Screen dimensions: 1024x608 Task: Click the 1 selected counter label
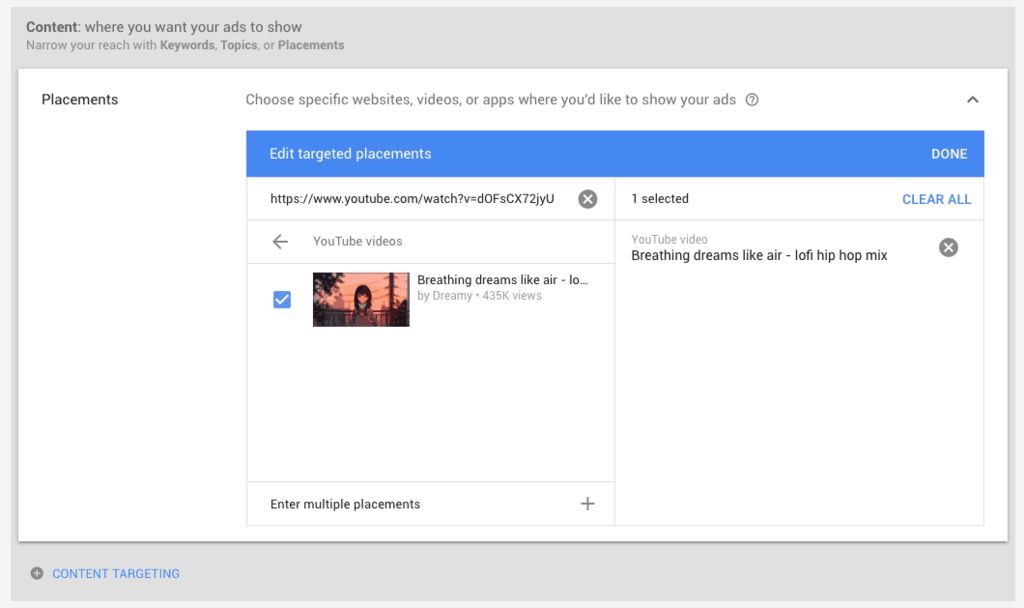(660, 199)
